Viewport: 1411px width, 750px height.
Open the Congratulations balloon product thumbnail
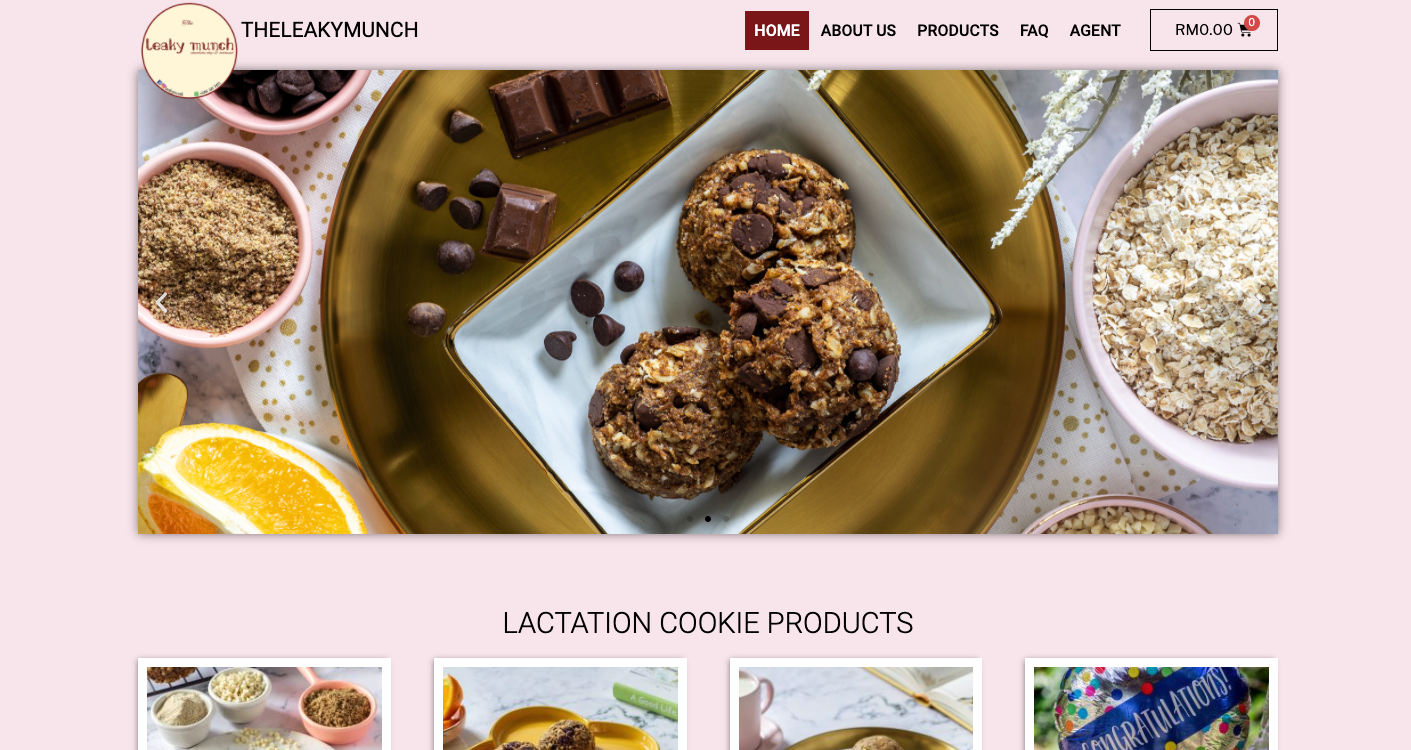[1151, 708]
